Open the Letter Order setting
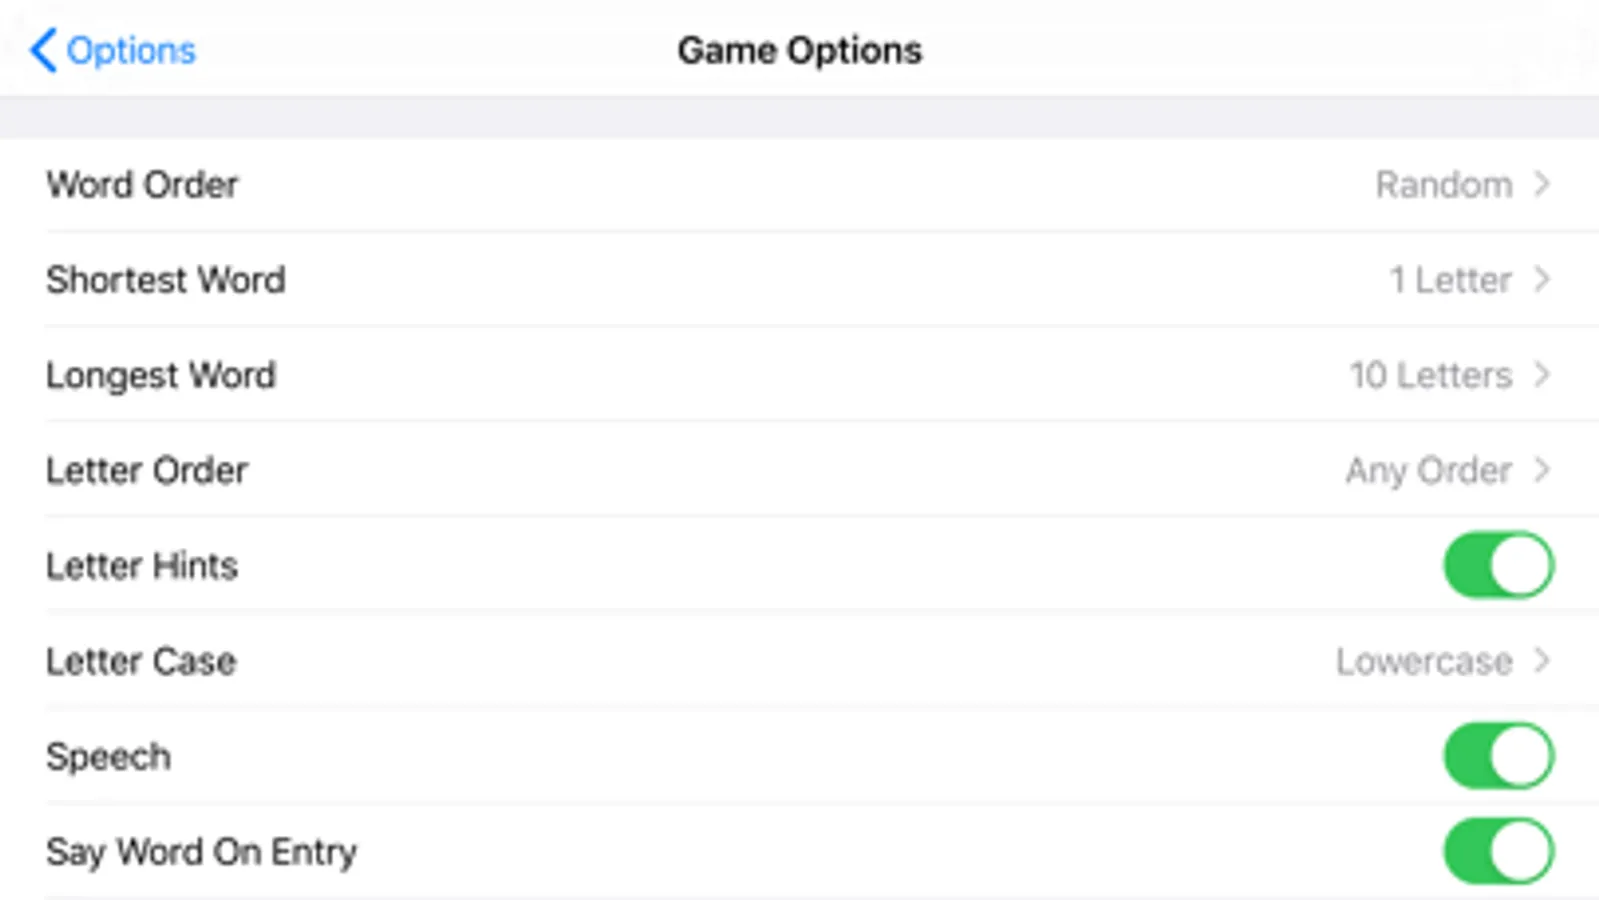 coord(147,470)
